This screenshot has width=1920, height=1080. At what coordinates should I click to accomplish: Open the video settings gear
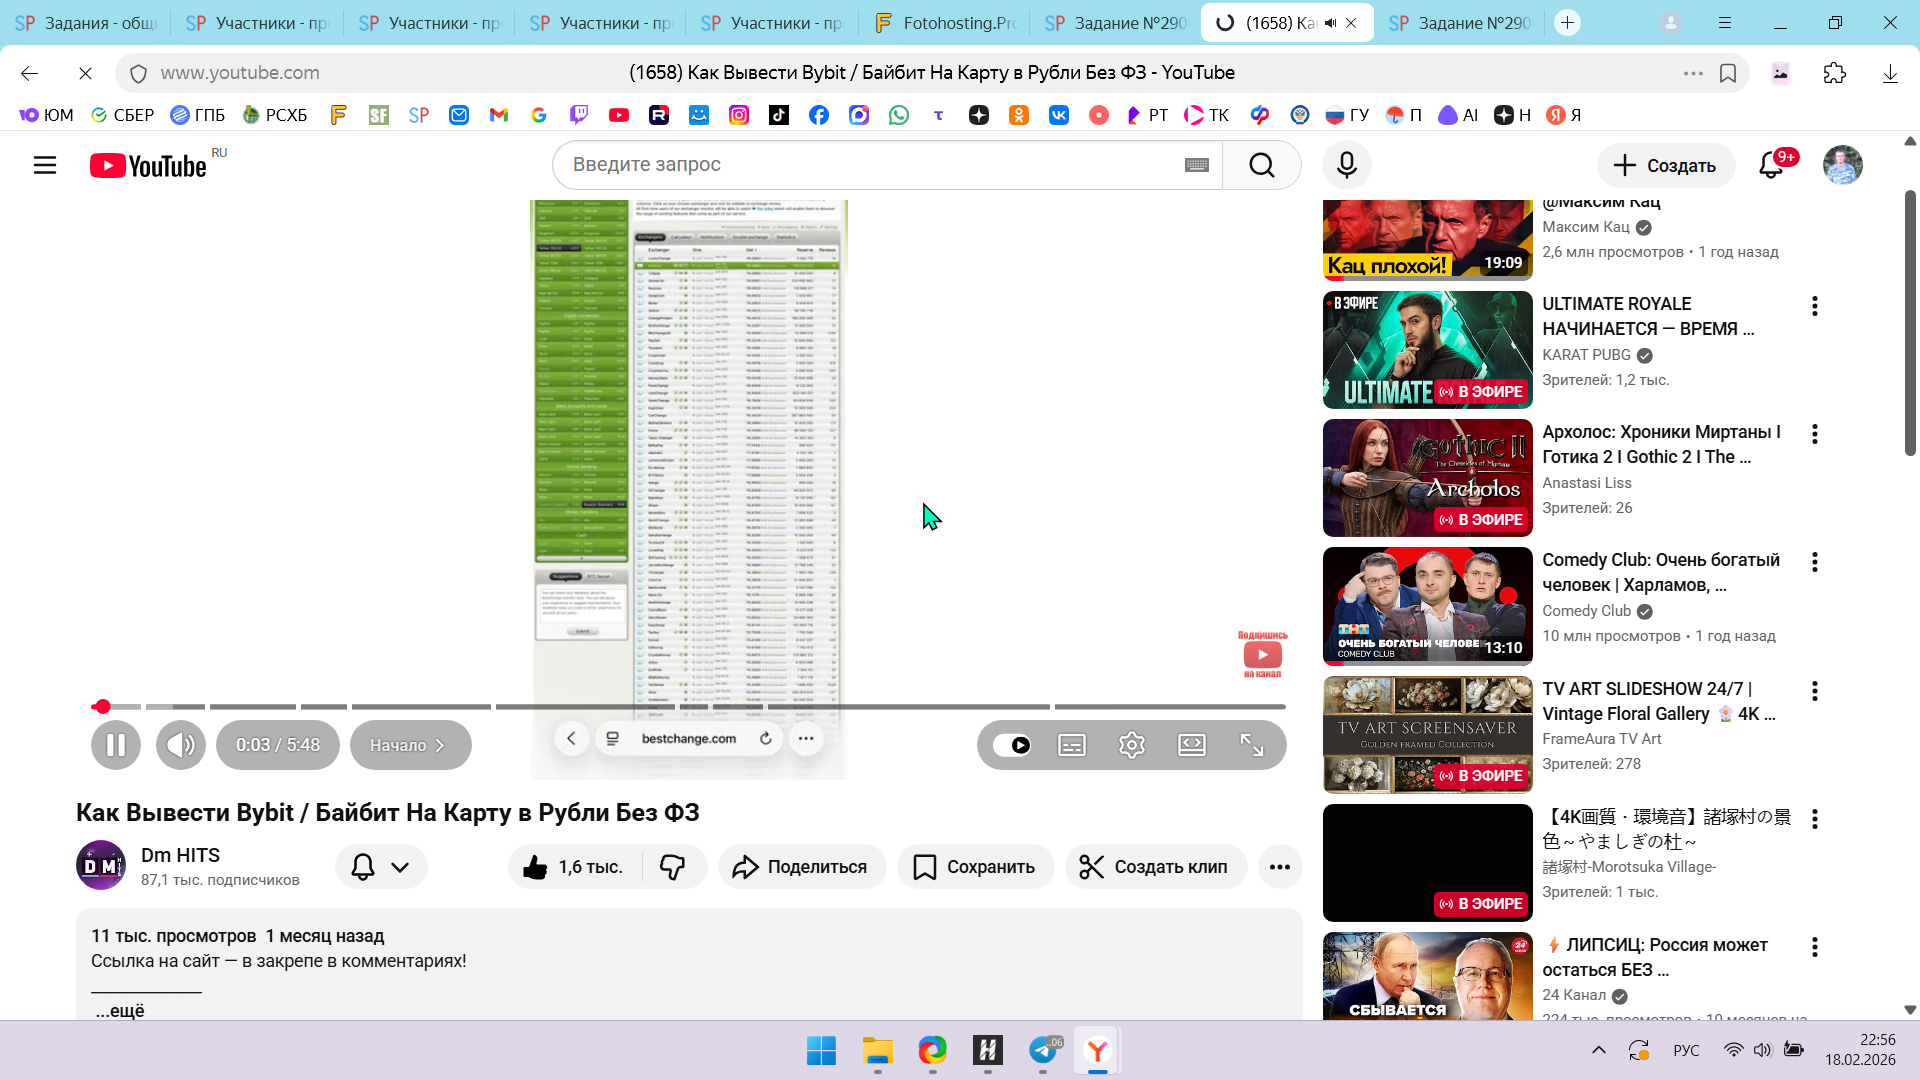(1131, 745)
